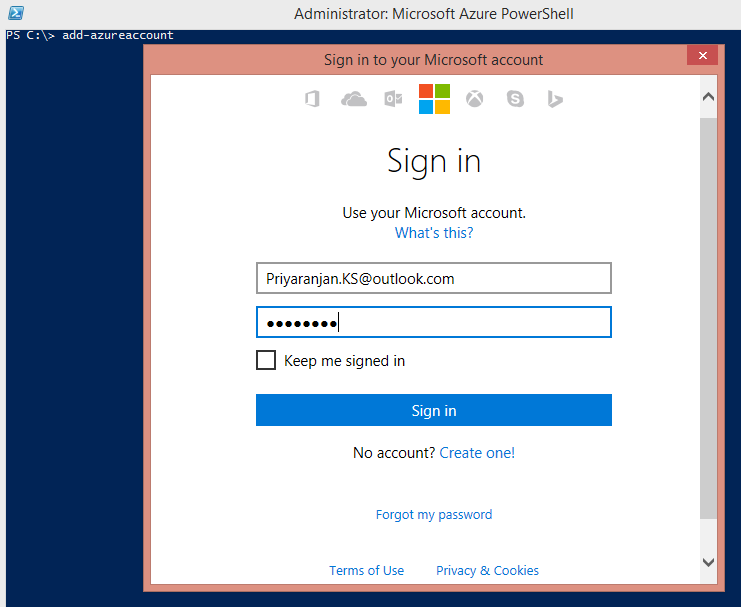Click the PowerShell window icon in title bar
Screen dimensions: 741x607
16,13
